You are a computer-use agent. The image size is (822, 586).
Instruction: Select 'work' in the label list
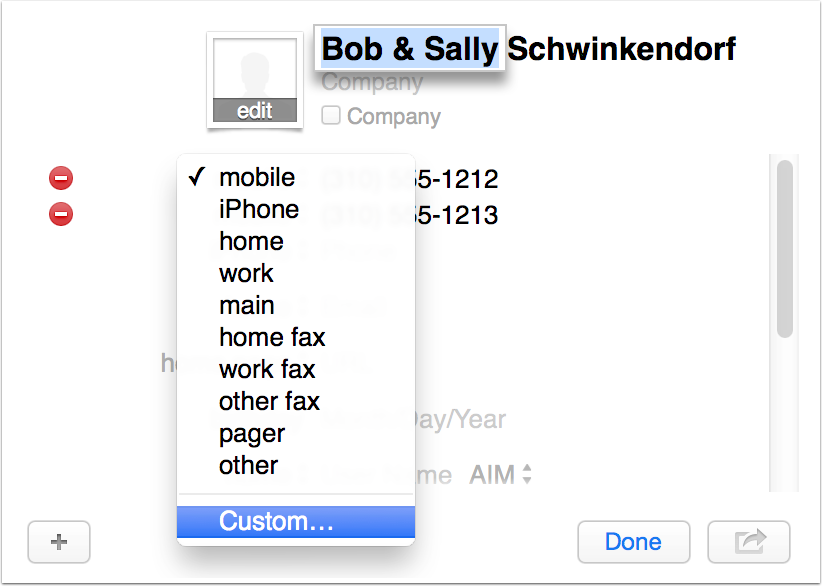pos(246,274)
